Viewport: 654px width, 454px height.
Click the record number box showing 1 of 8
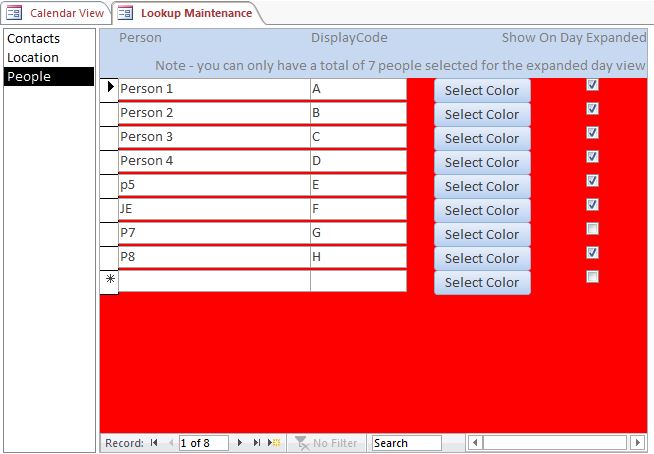pyautogui.click(x=204, y=443)
